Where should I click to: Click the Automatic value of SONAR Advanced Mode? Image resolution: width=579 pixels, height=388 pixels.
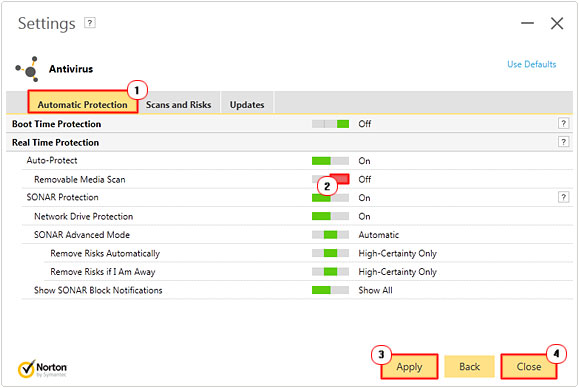click(x=378, y=235)
